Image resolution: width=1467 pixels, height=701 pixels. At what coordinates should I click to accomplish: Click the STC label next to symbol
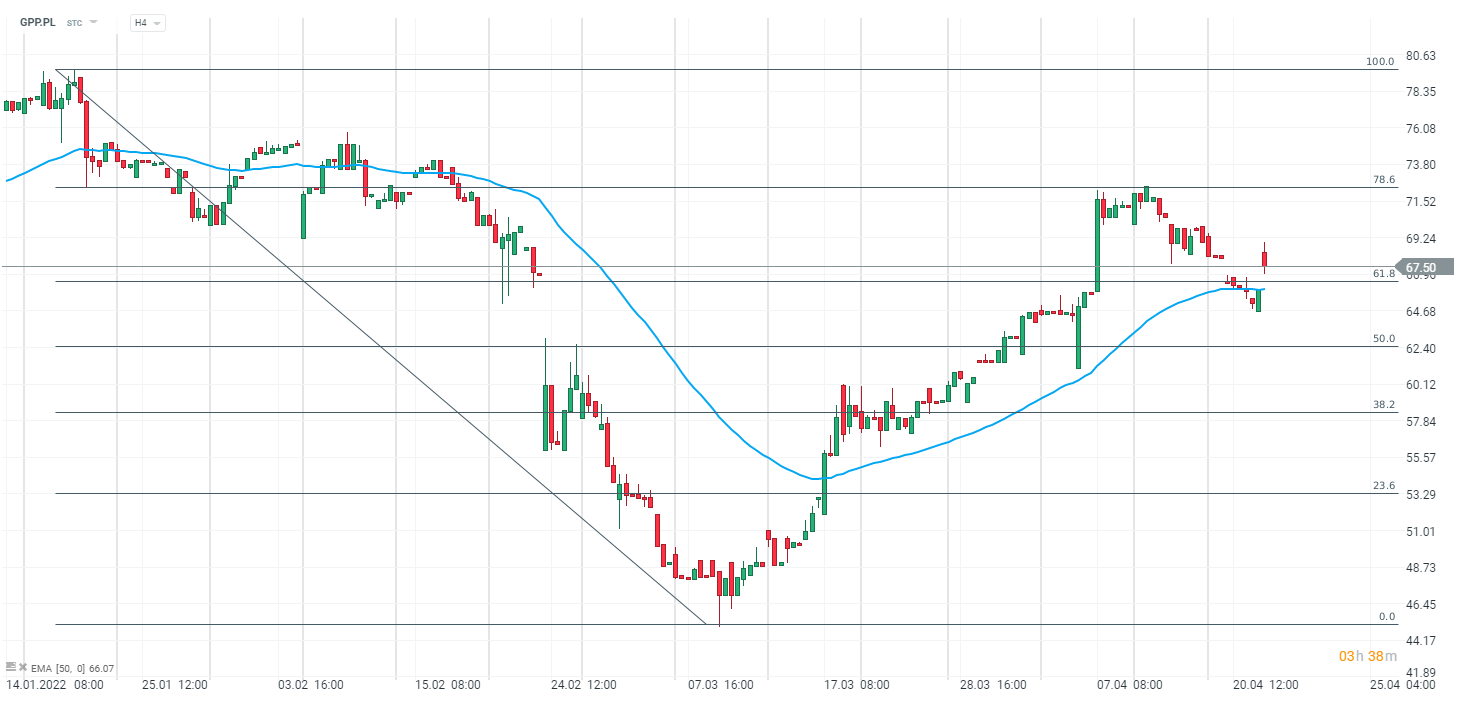[74, 23]
